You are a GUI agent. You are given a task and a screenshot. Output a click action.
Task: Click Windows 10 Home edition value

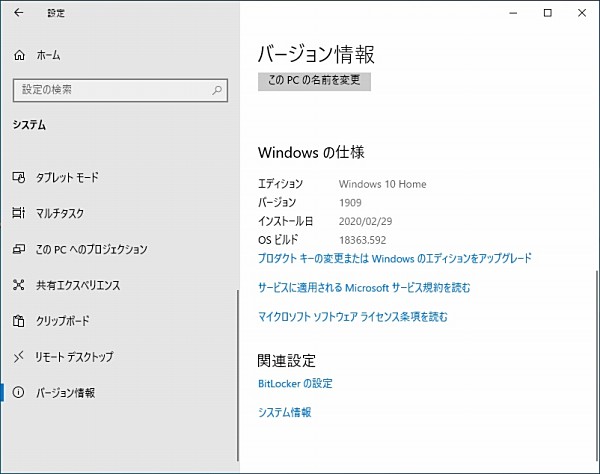pyautogui.click(x=382, y=184)
